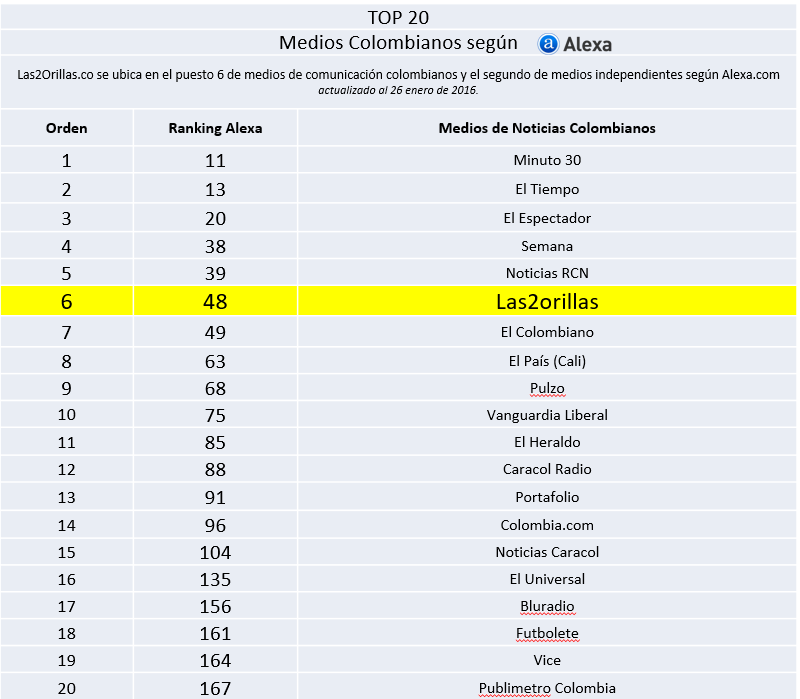Viewport: 800px width, 699px height.
Task: Click the Minuto 30 cell
Action: coord(547,160)
